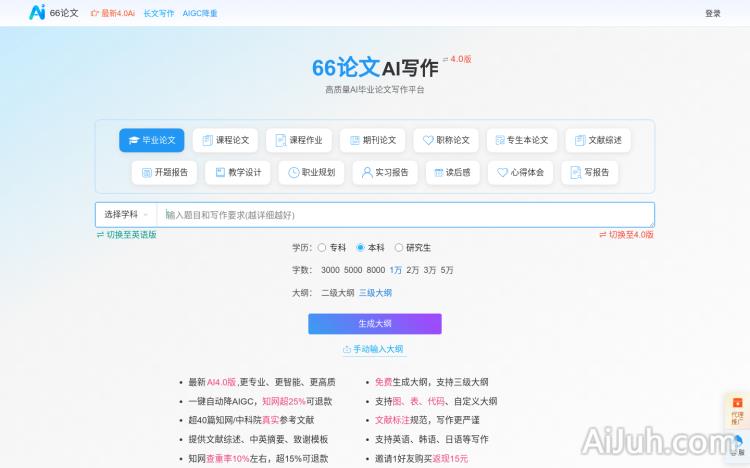Image resolution: width=750 pixels, height=468 pixels.
Task: Type in the topic and requirements field
Action: tap(405, 215)
